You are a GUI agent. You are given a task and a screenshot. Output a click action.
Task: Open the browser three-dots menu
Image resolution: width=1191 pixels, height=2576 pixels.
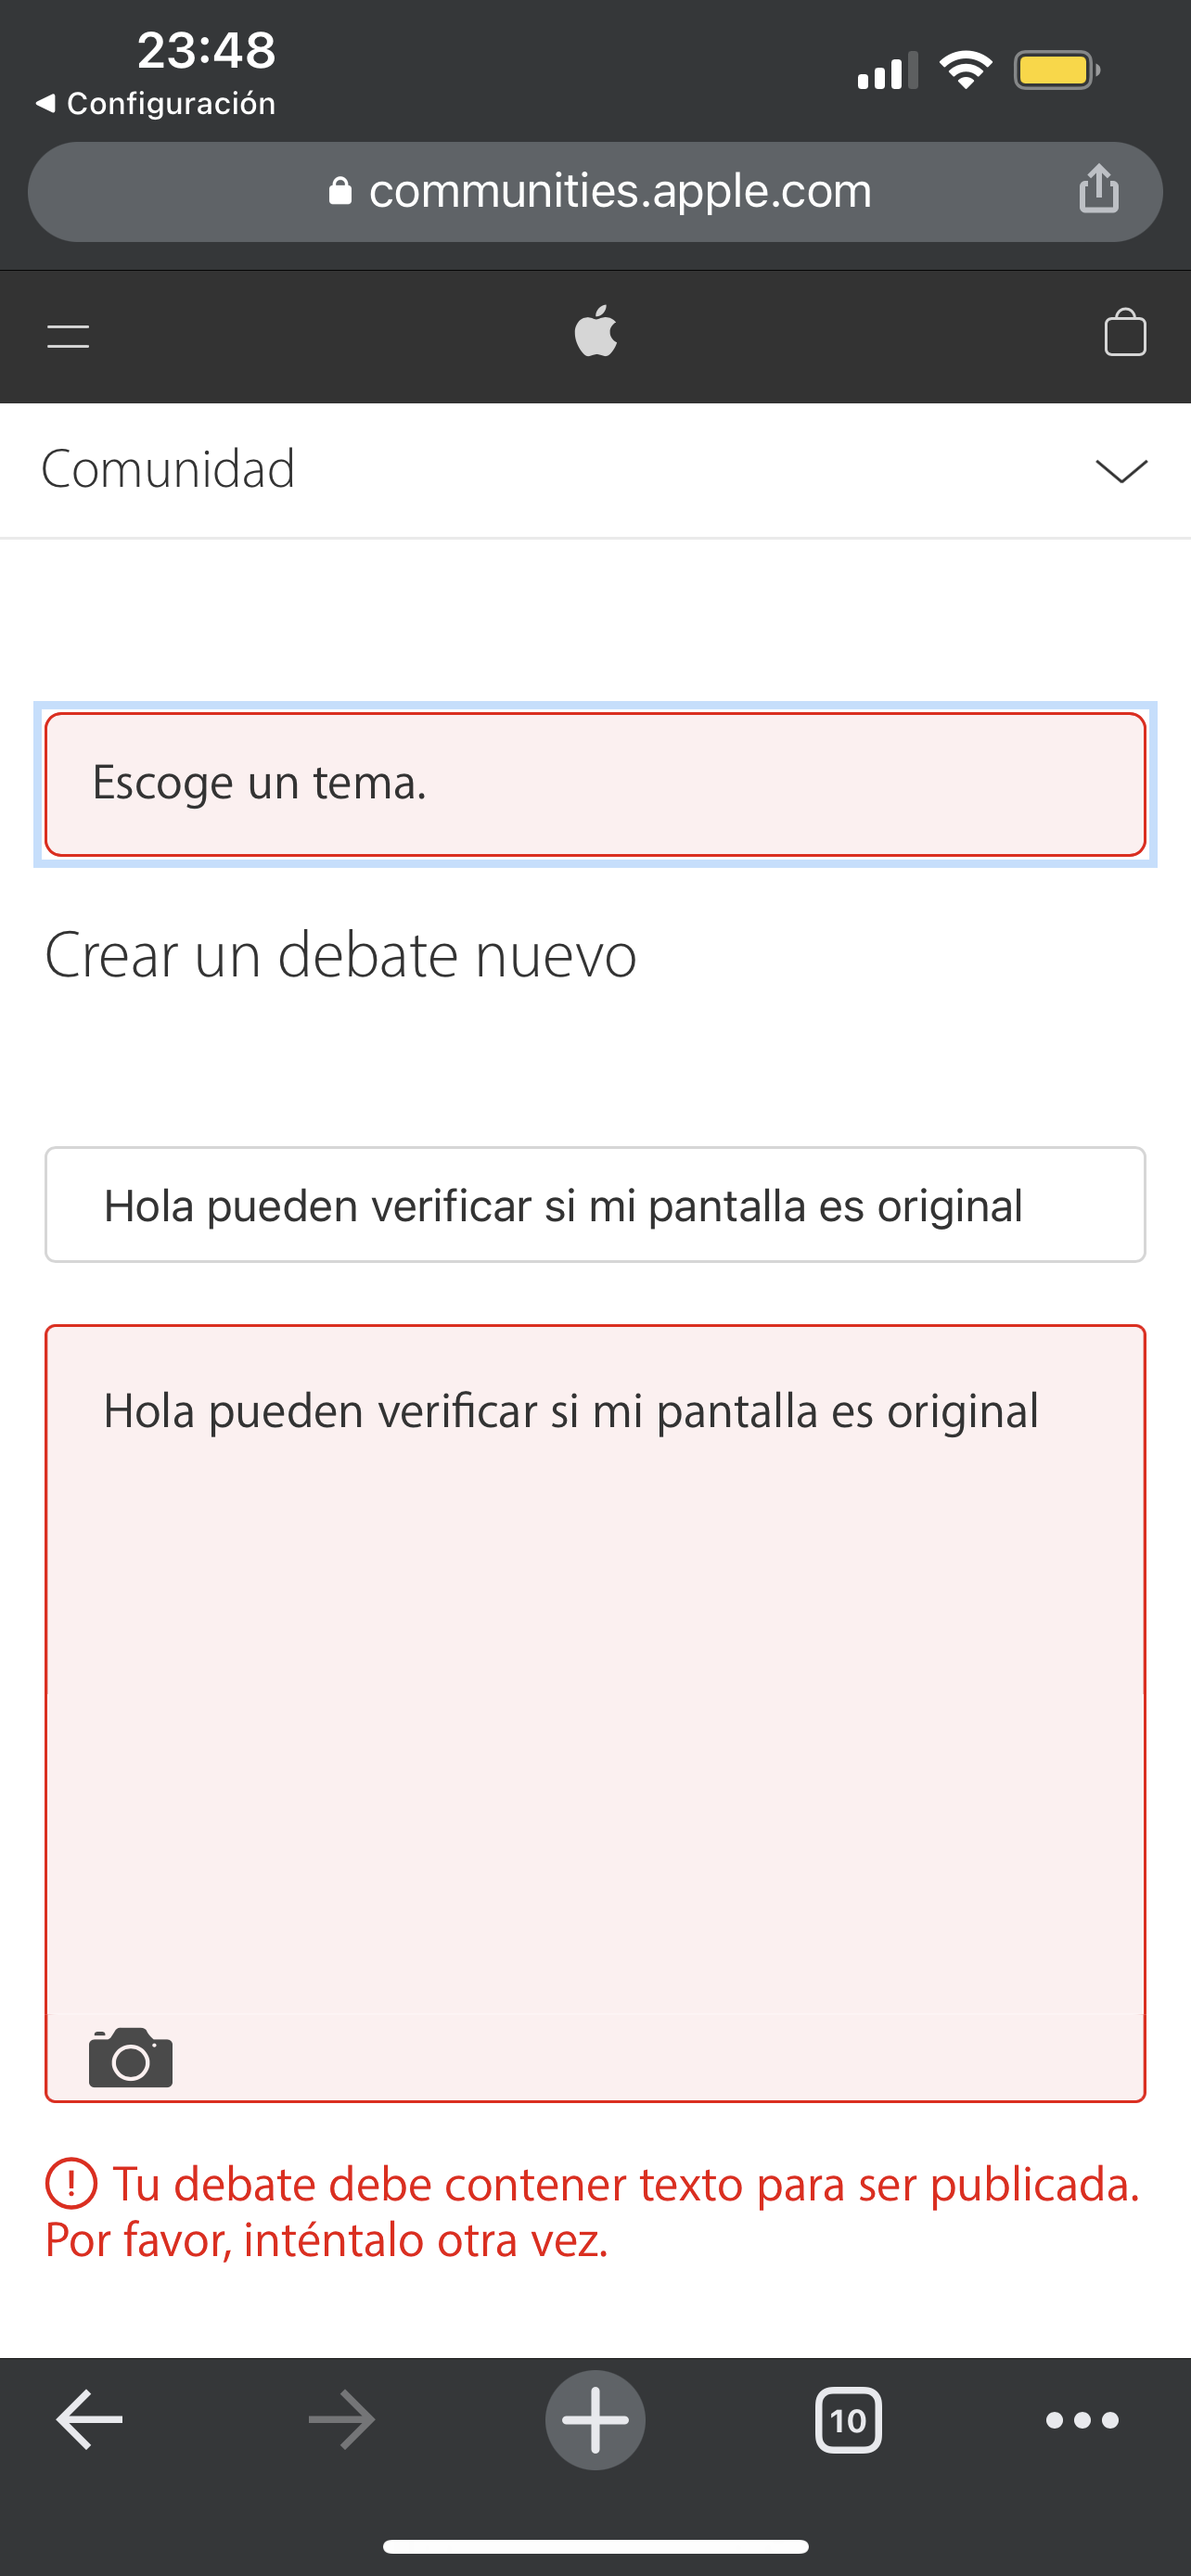pyautogui.click(x=1082, y=2420)
